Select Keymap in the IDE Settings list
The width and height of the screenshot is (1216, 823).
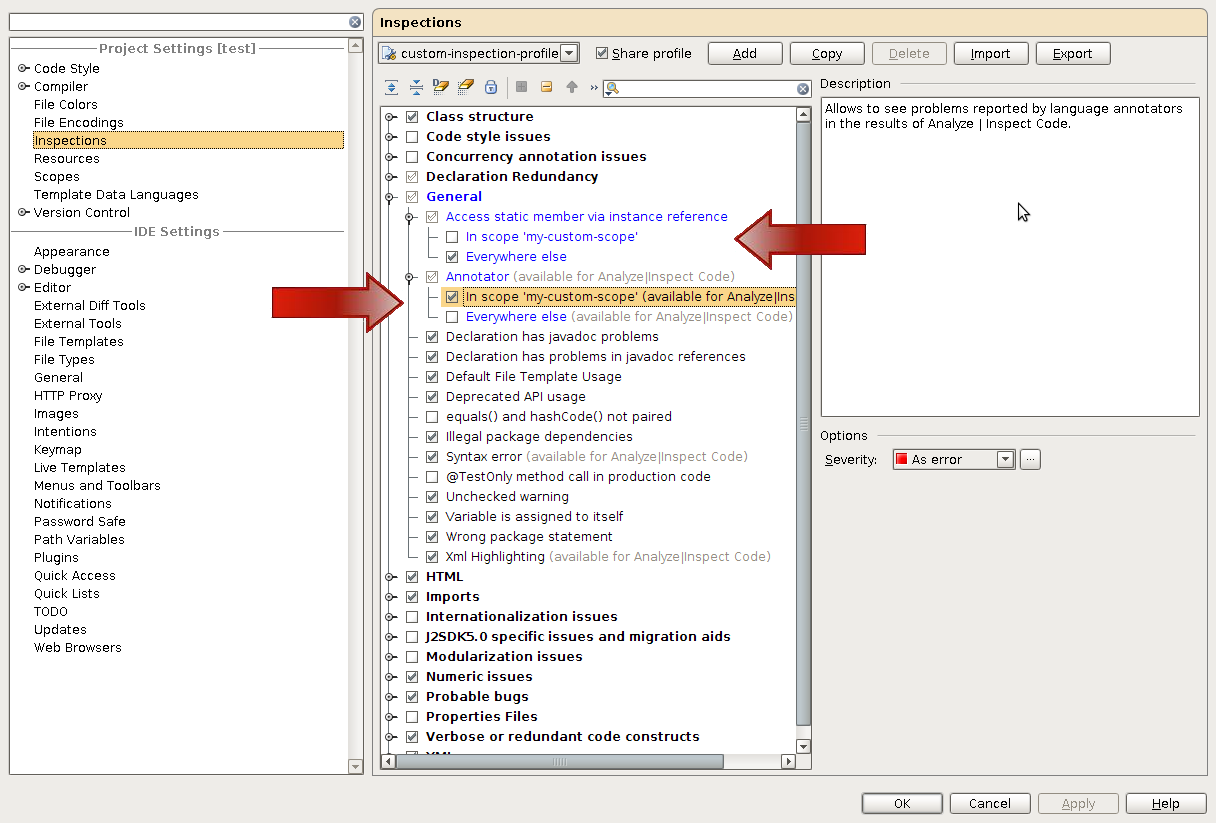57,449
